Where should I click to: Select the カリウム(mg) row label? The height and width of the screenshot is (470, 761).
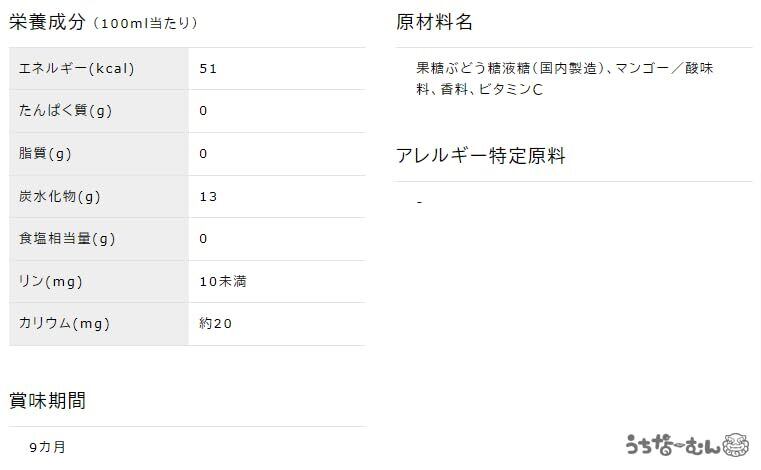pyautogui.click(x=64, y=324)
